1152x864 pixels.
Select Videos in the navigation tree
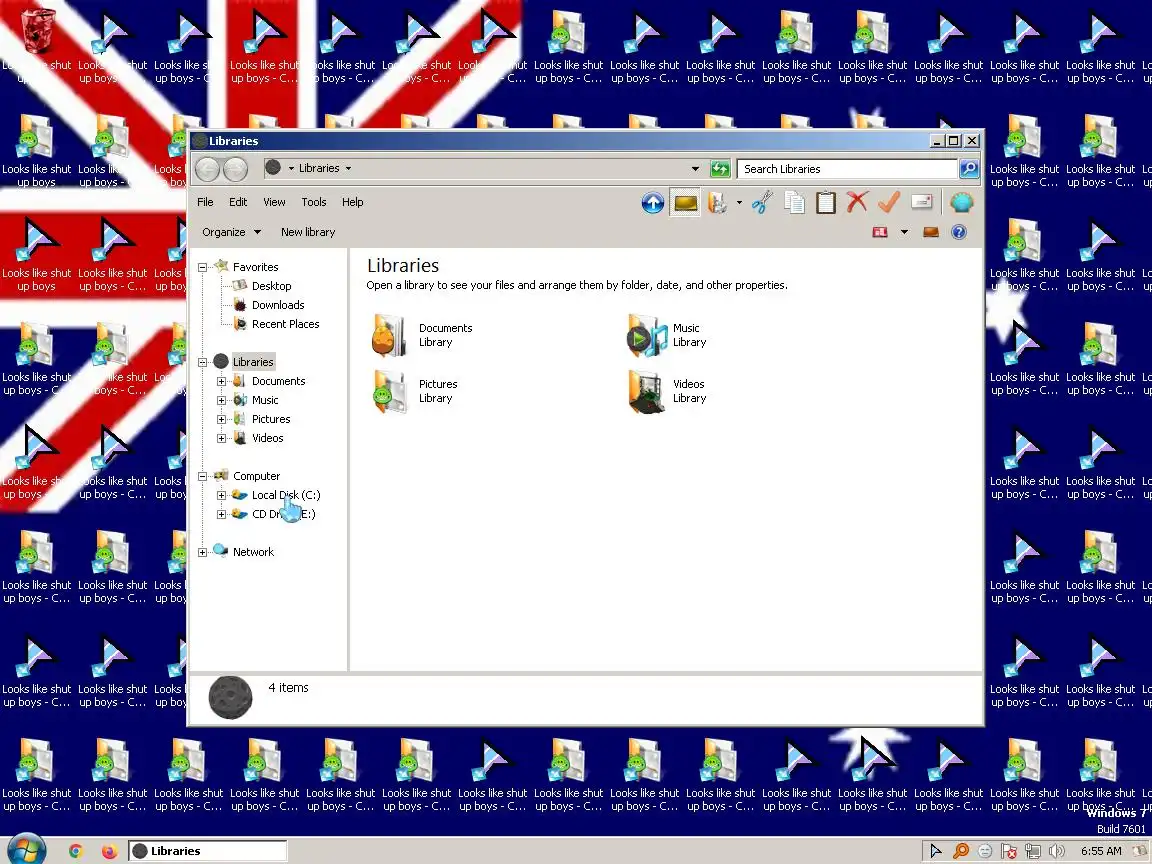[x=267, y=439]
